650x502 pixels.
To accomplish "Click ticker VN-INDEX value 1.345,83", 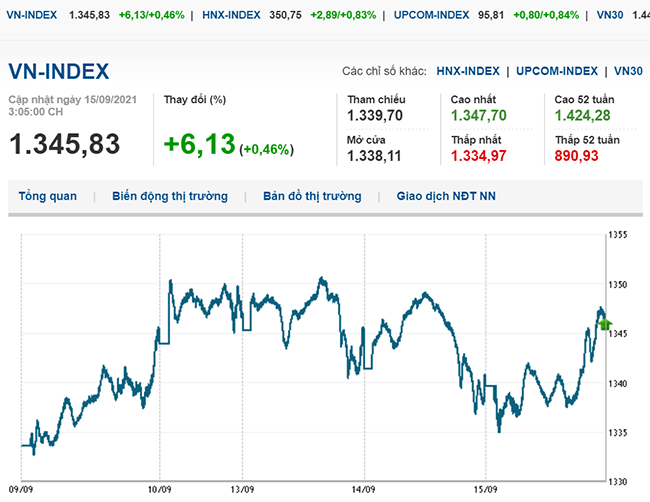I will point(89,15).
